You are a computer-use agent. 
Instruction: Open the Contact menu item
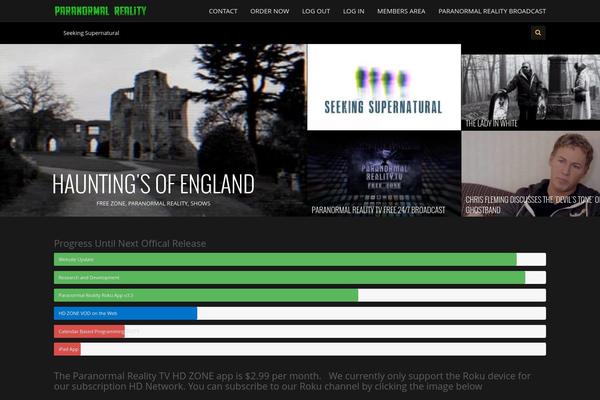(x=223, y=11)
